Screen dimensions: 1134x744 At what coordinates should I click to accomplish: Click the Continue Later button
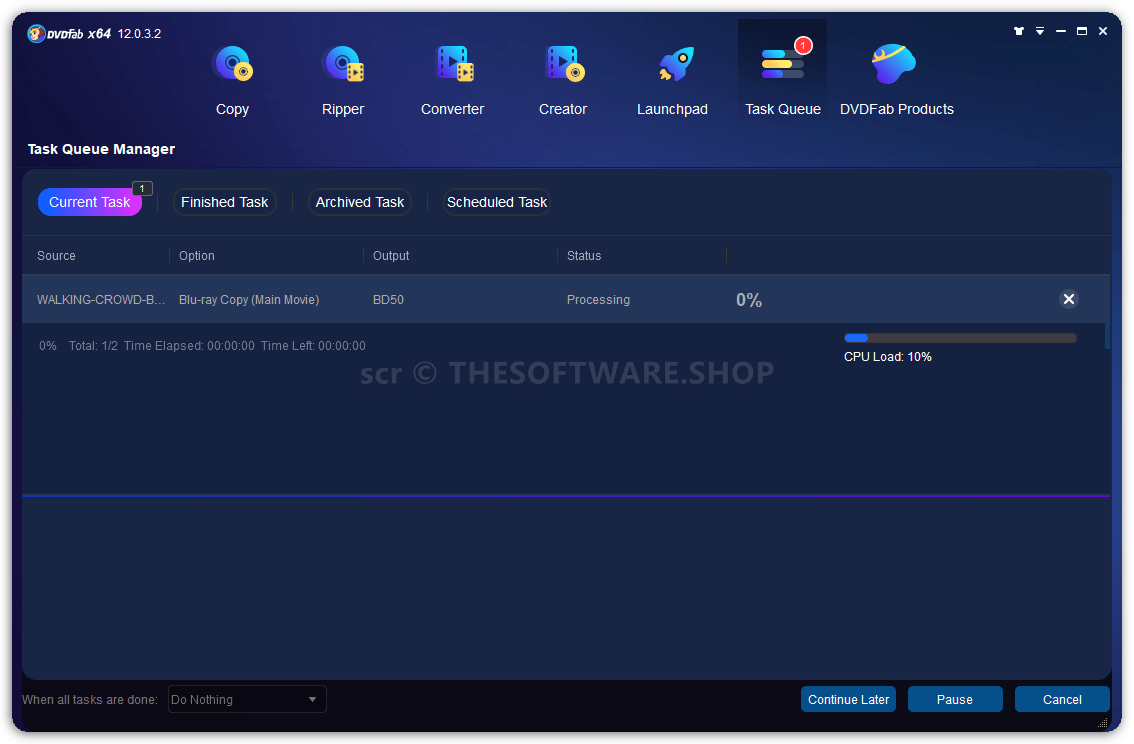click(848, 700)
